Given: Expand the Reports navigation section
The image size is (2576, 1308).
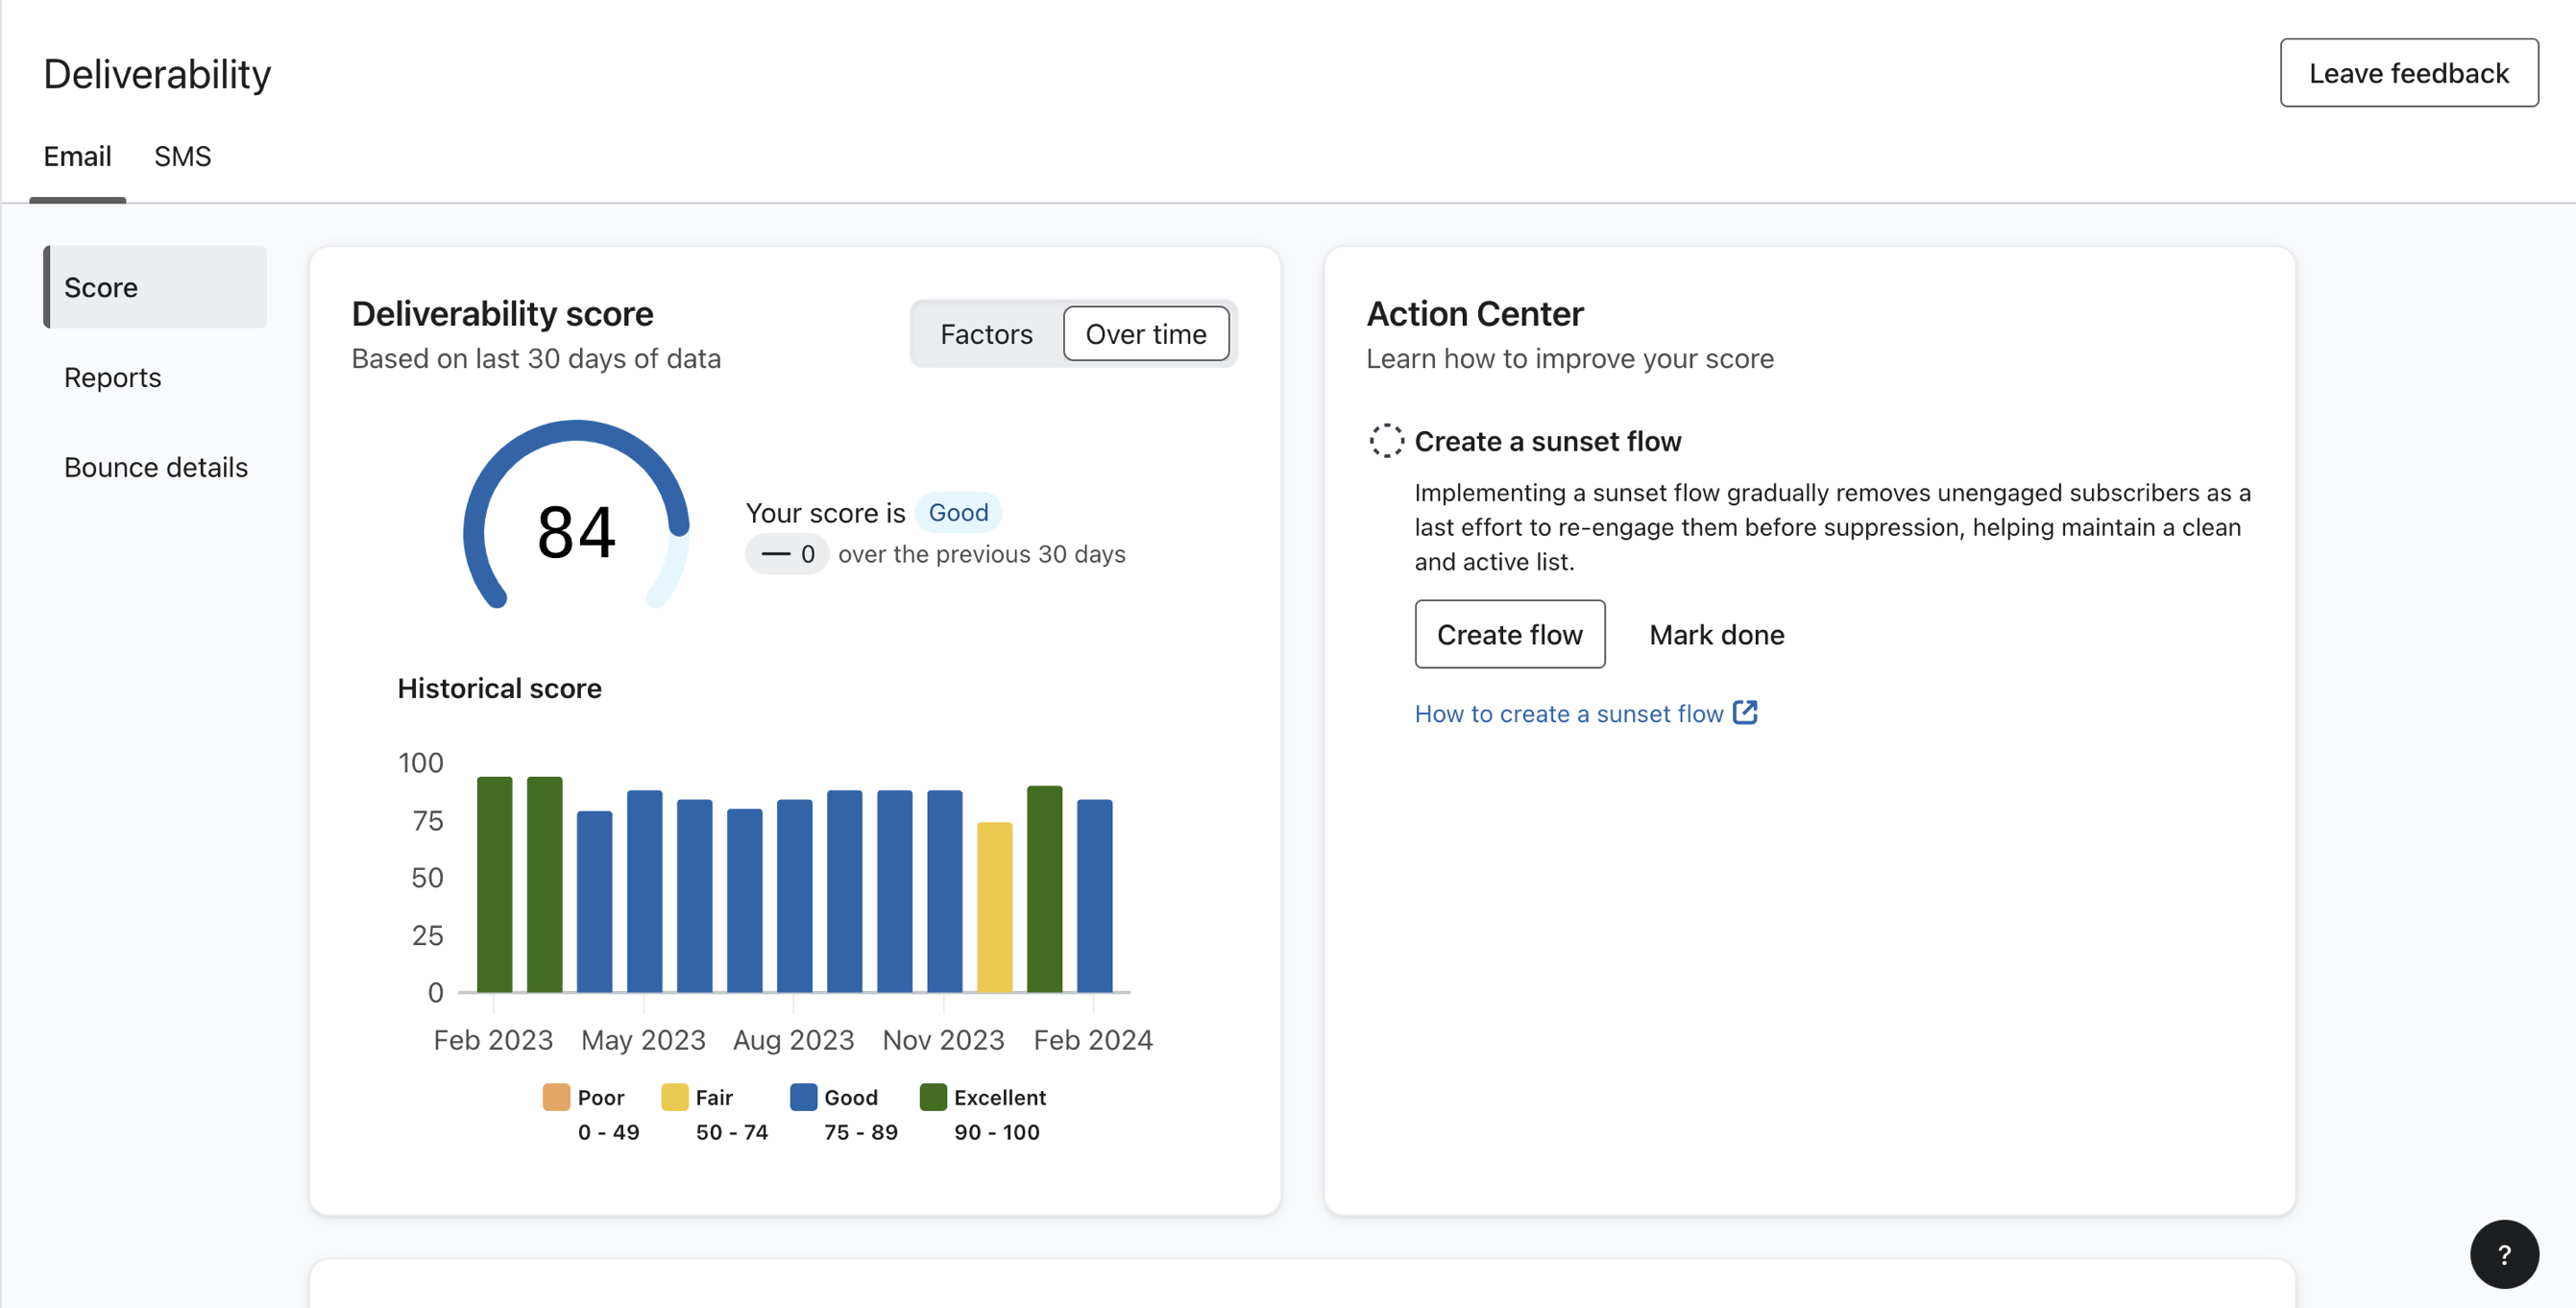Looking at the screenshot, I should [x=111, y=375].
